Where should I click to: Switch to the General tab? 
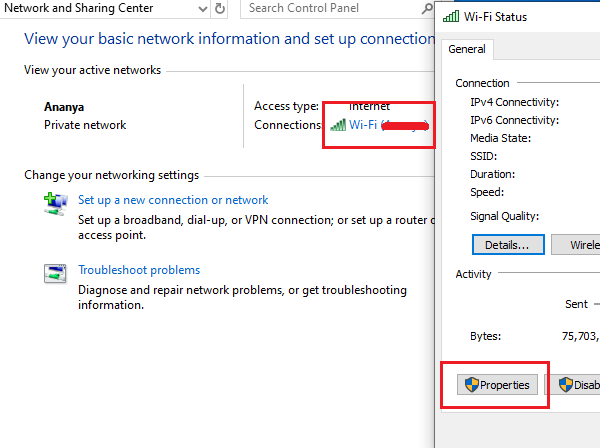pos(467,49)
